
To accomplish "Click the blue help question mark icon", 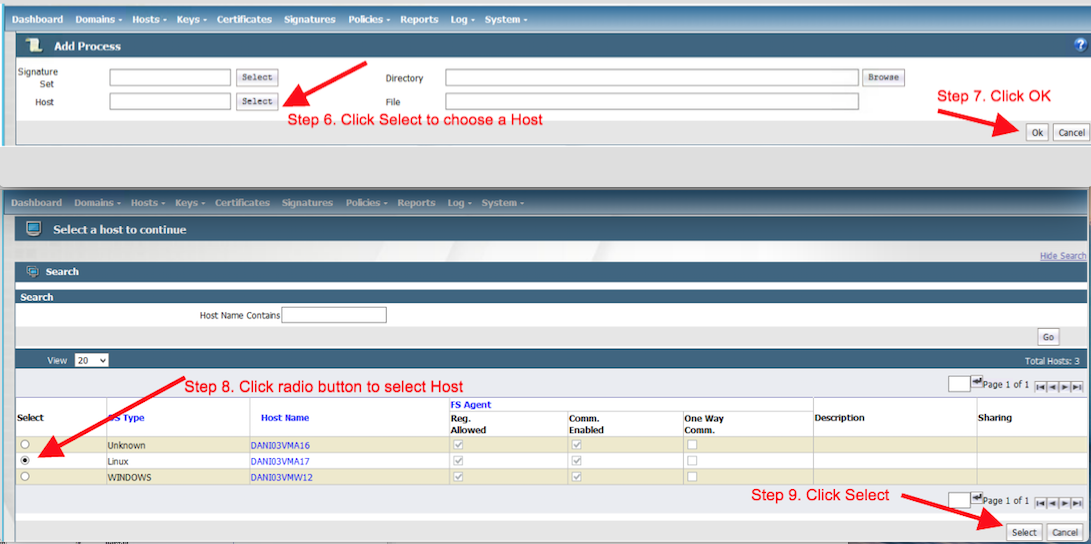I will pos(1080,45).
